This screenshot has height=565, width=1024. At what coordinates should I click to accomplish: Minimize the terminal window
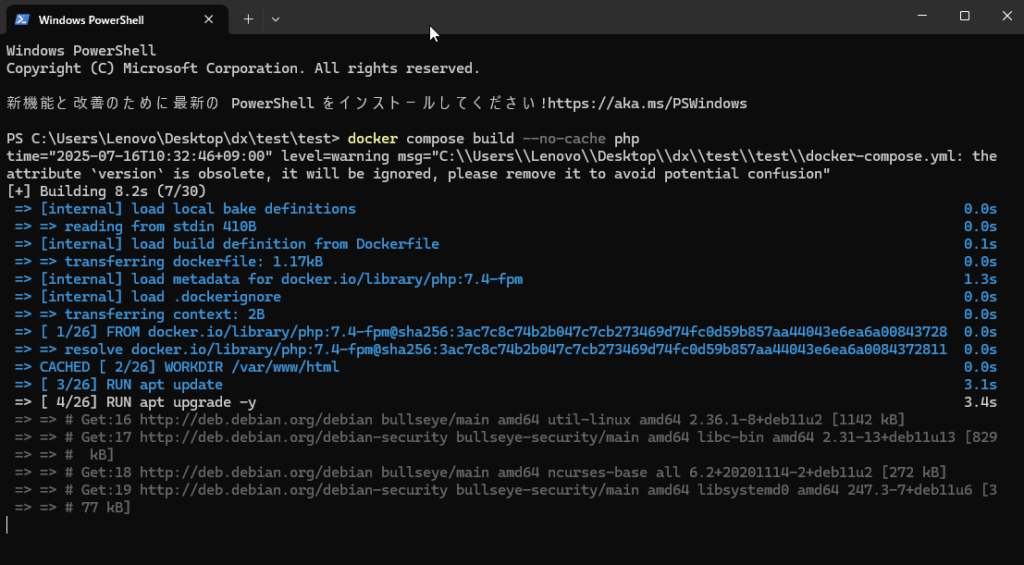[918, 16]
